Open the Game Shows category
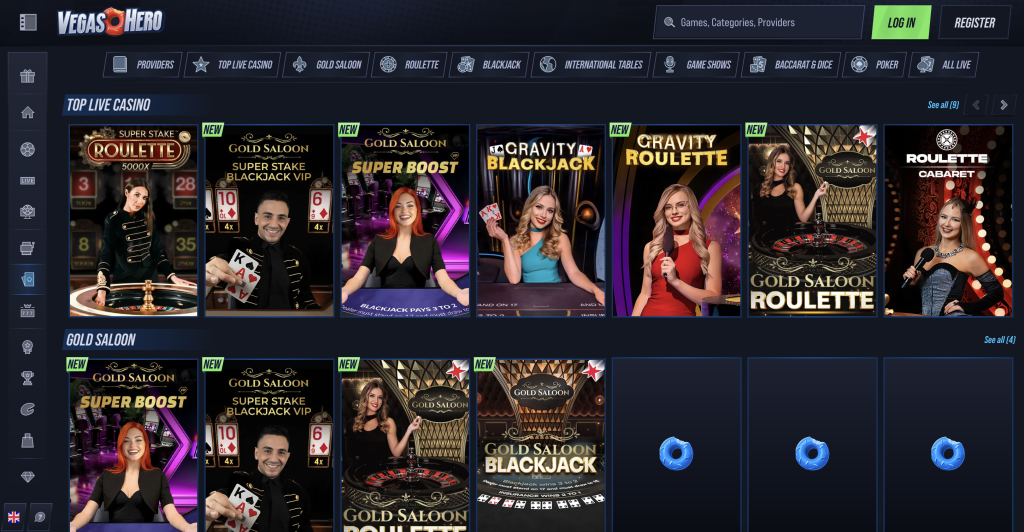The image size is (1024, 532). pyautogui.click(x=696, y=65)
